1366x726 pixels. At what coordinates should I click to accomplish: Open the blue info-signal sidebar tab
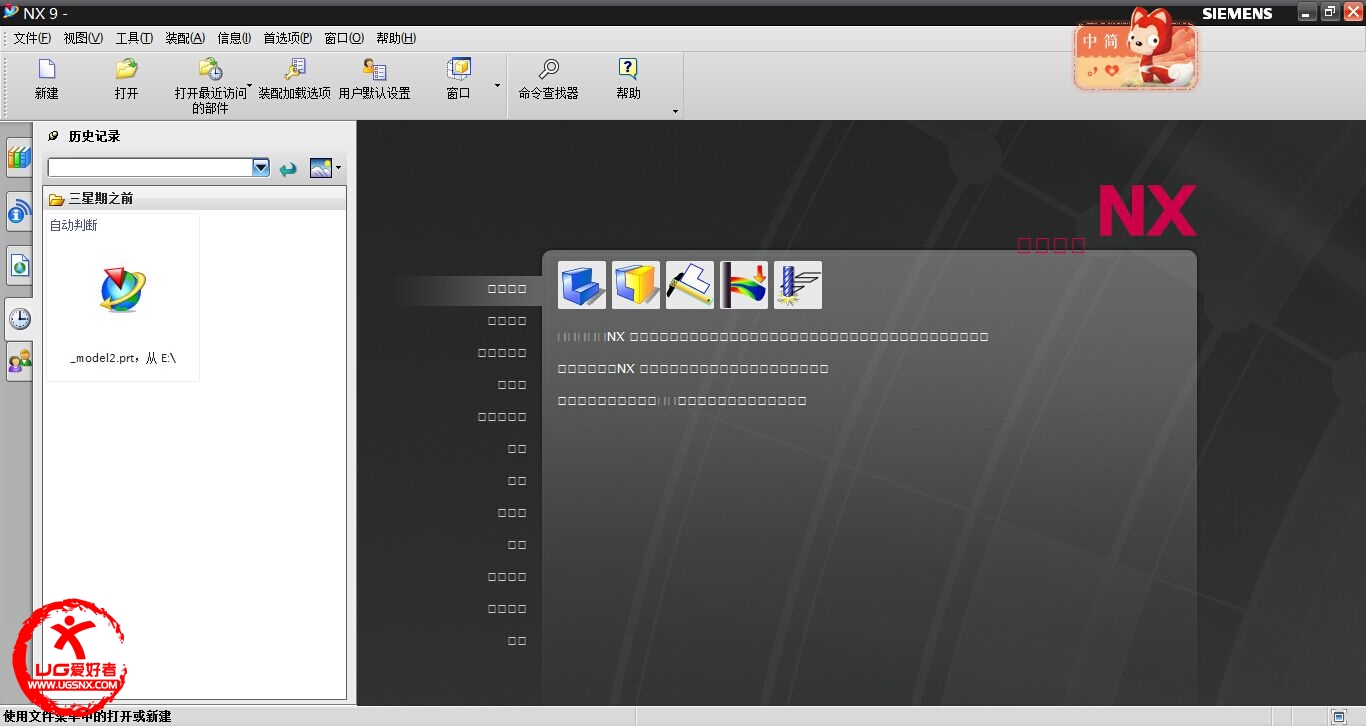(x=19, y=212)
